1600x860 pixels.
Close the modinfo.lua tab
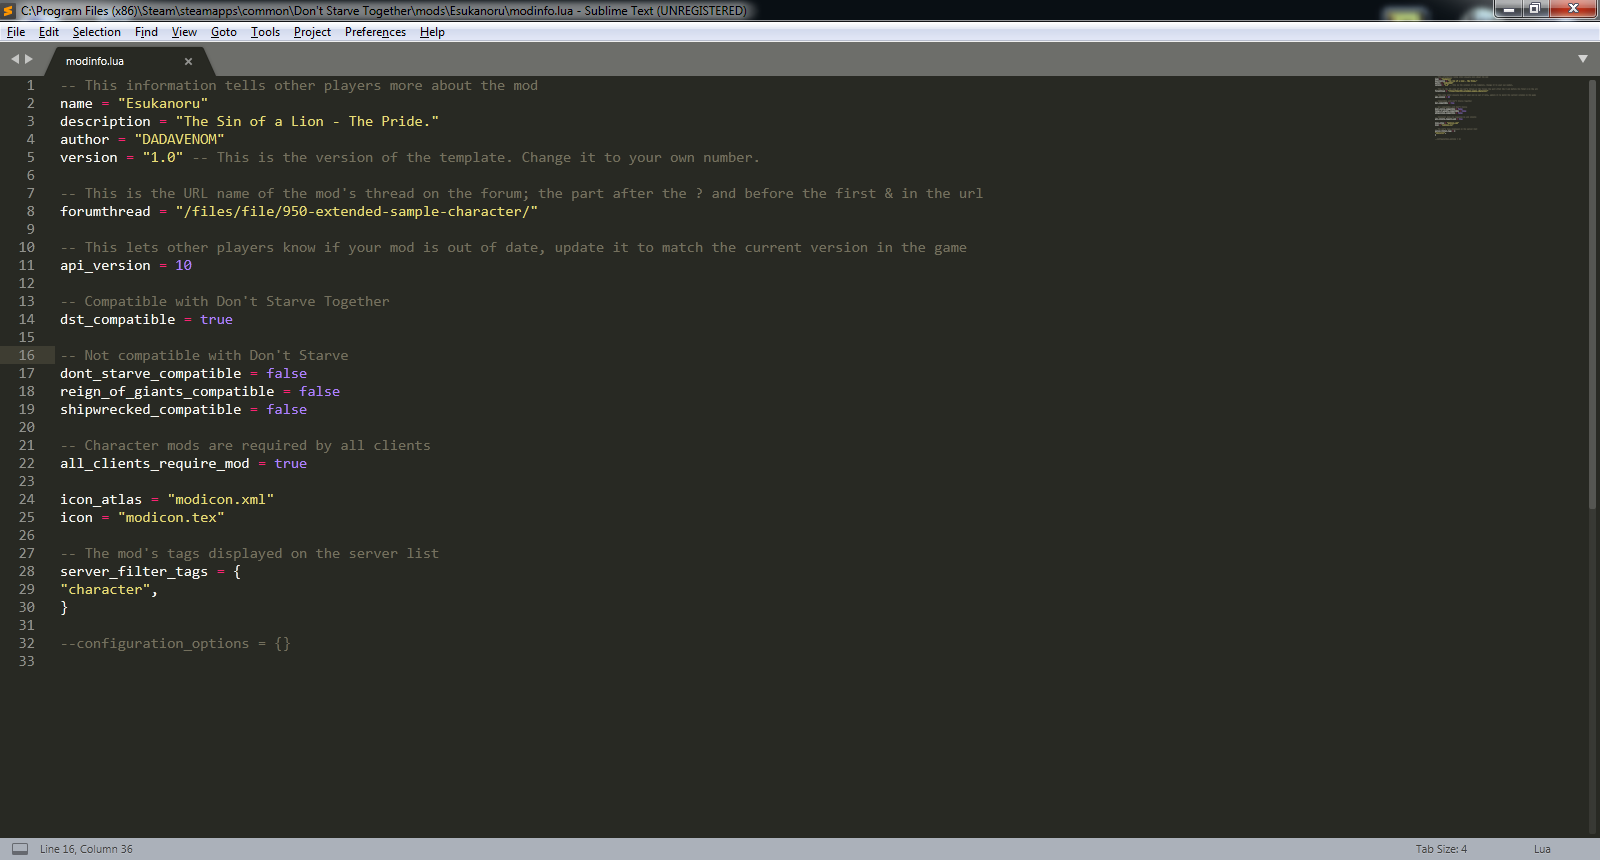(x=188, y=61)
